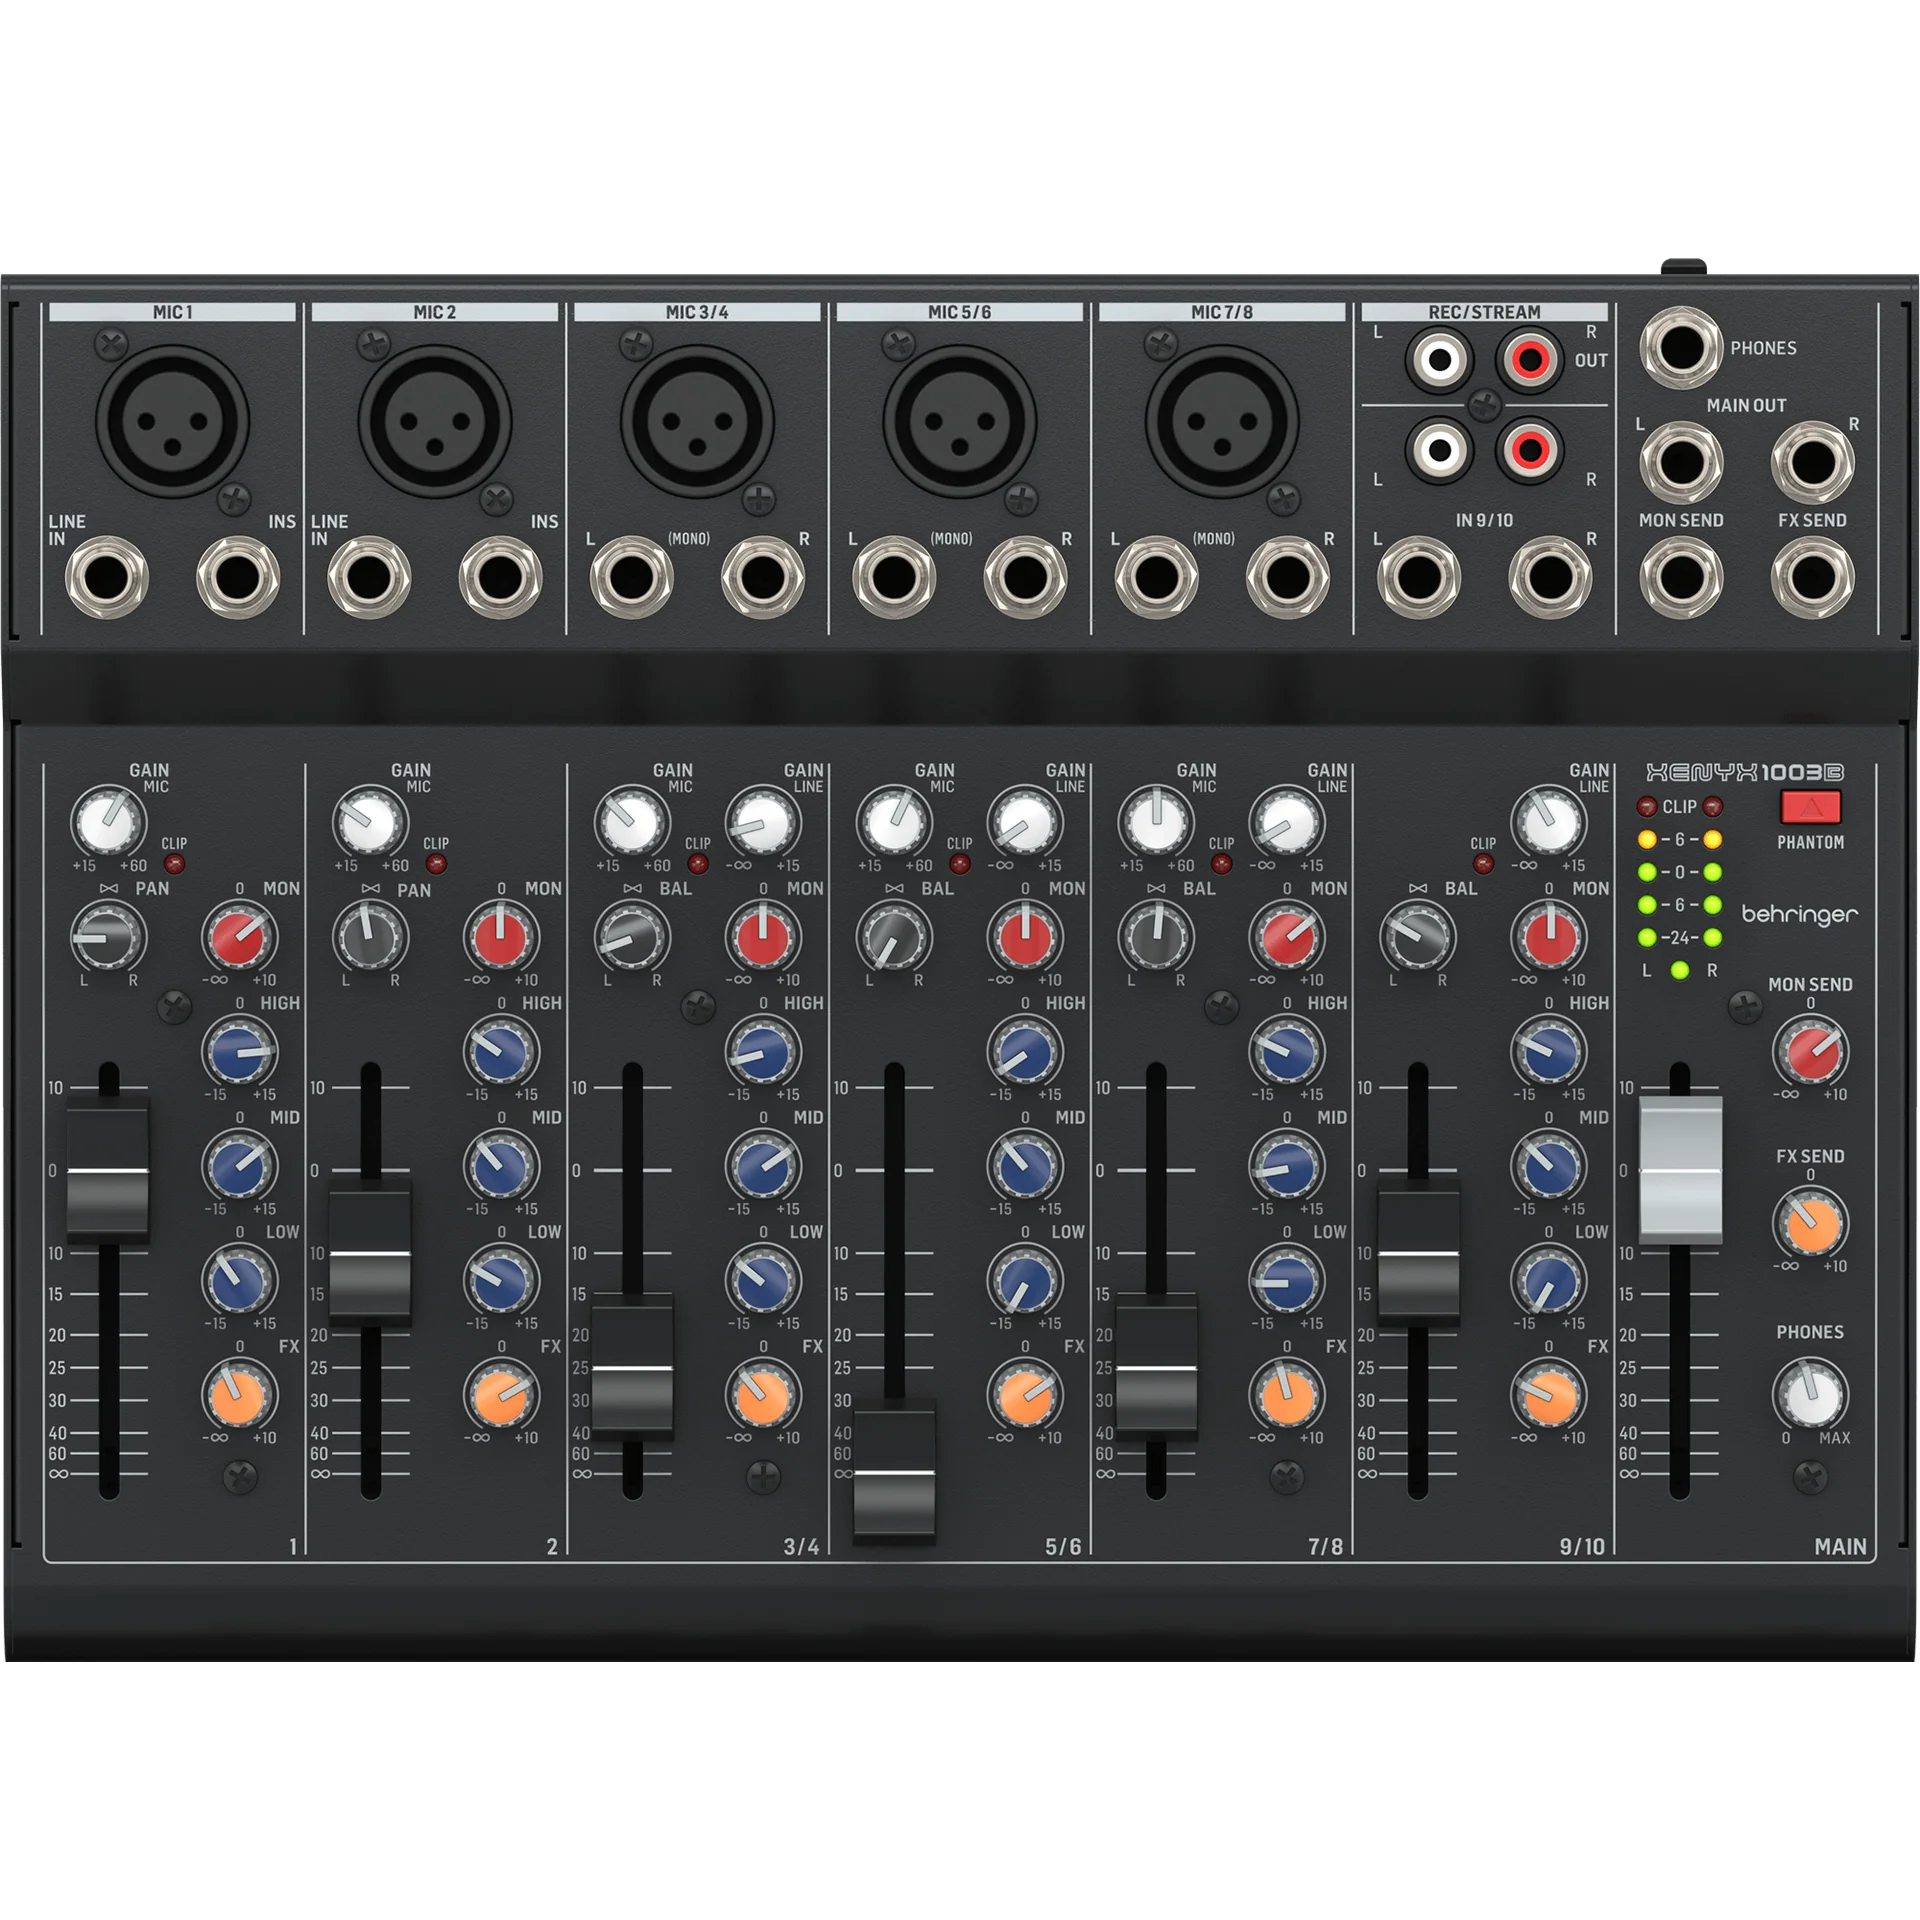Click the channel 1 orange FX knob
The width and height of the screenshot is (1920, 1920).
[239, 1395]
